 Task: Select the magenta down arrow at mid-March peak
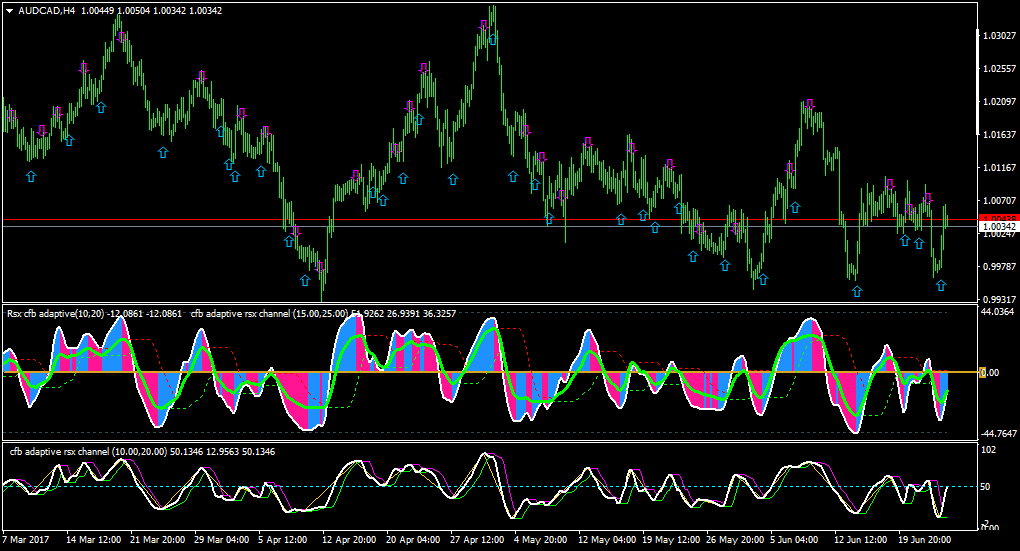pyautogui.click(x=122, y=38)
